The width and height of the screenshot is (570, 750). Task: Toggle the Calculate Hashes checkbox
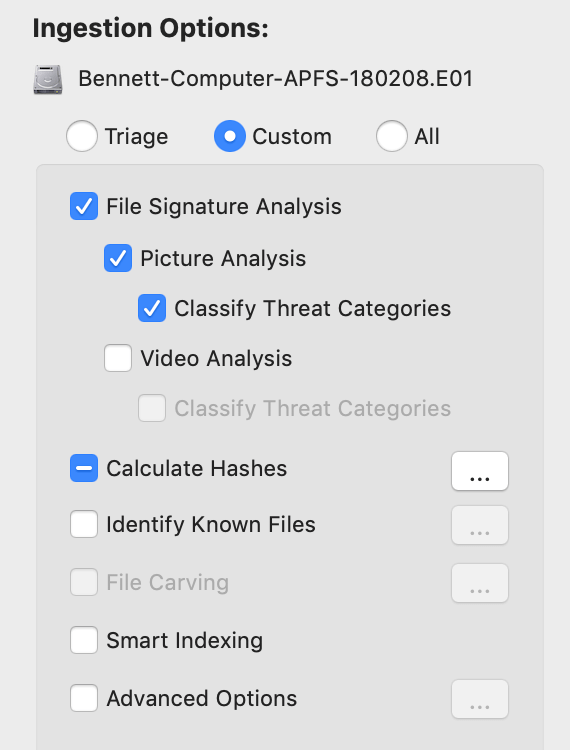(x=84, y=468)
